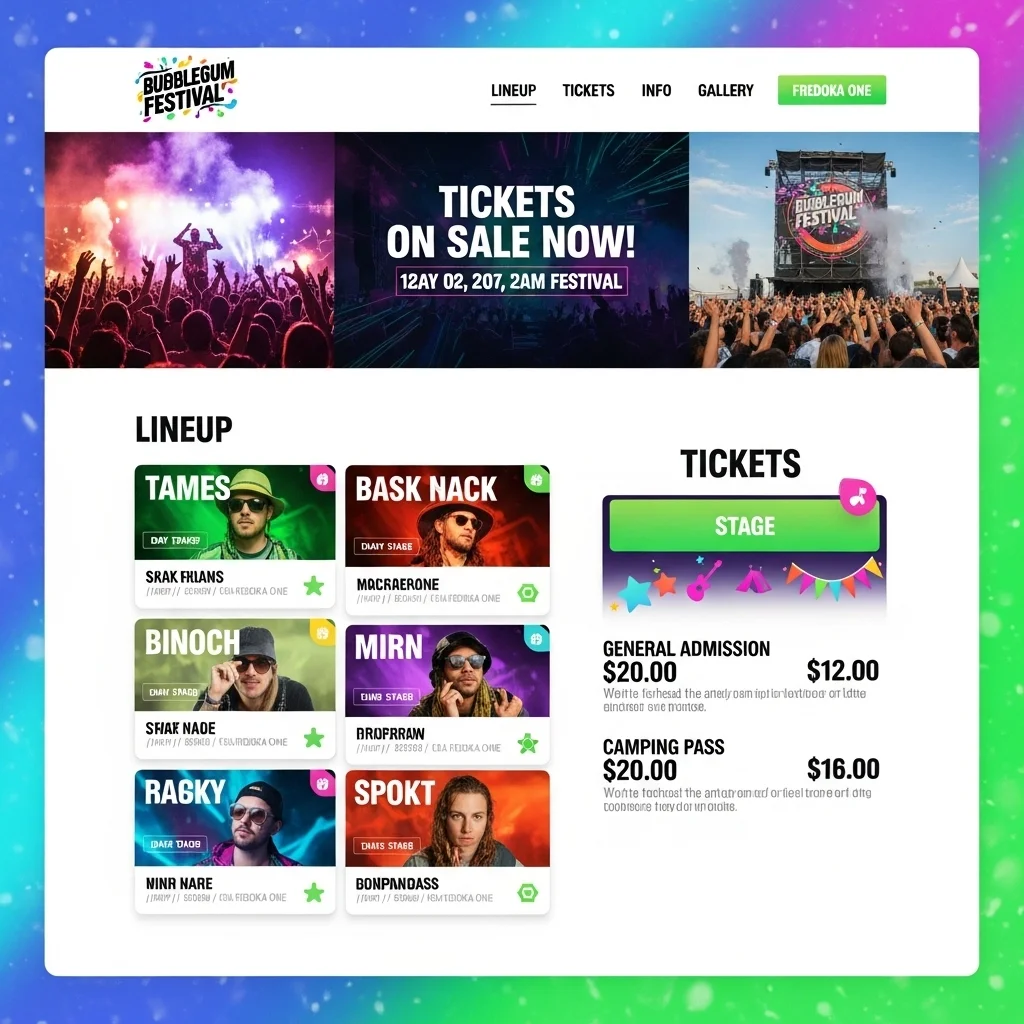Click green star on SFIAK NAOE card
The height and width of the screenshot is (1024, 1024).
[313, 738]
